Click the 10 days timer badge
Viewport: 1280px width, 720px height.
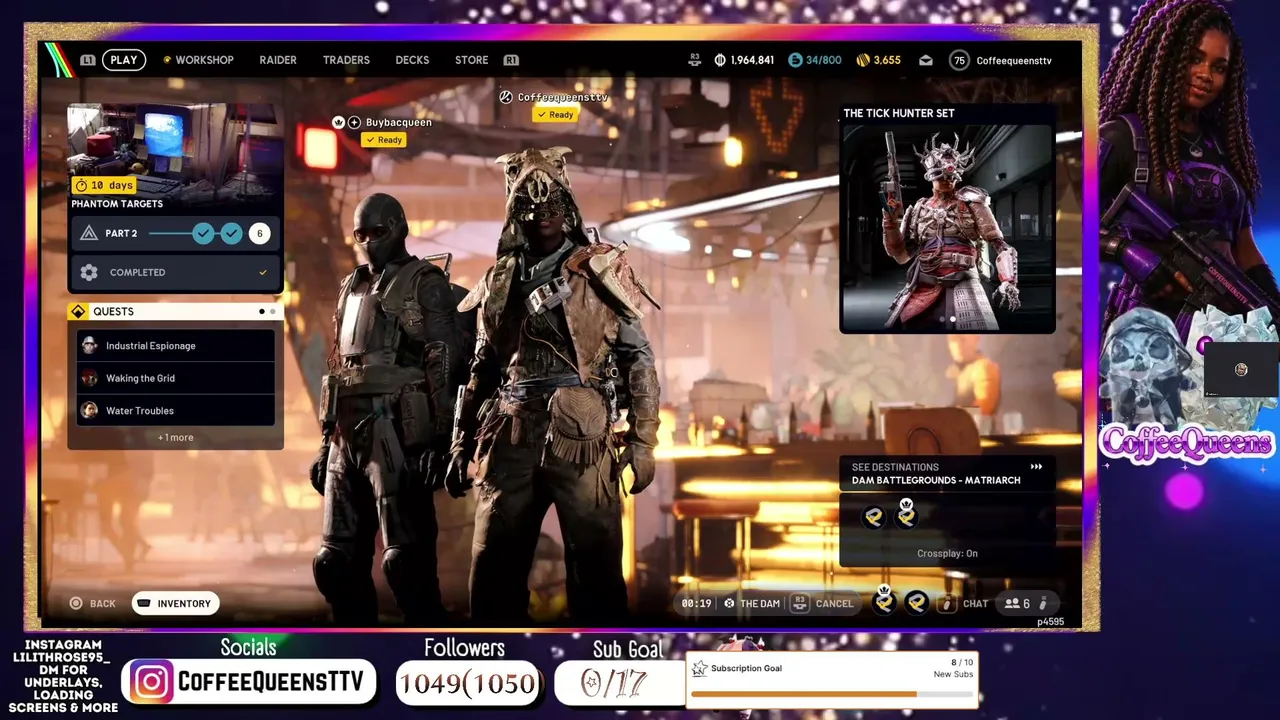tap(104, 185)
